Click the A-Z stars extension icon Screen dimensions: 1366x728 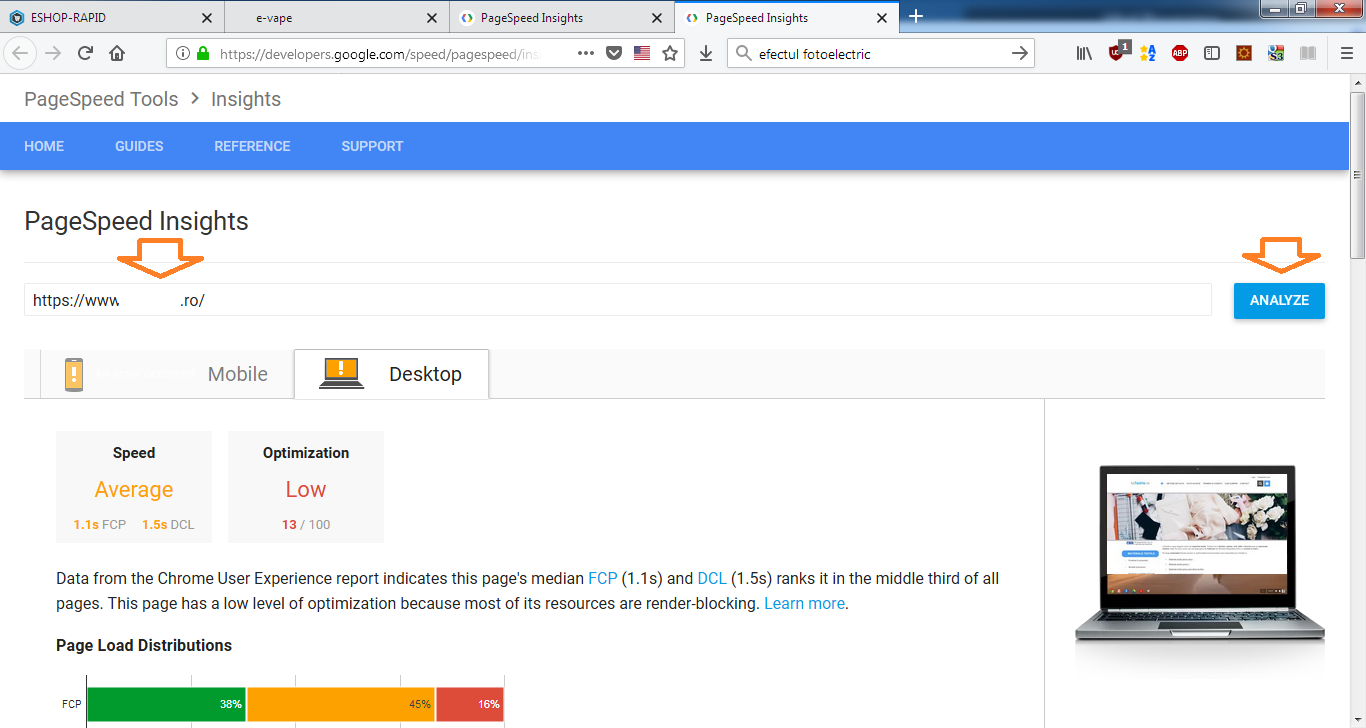click(x=1148, y=54)
